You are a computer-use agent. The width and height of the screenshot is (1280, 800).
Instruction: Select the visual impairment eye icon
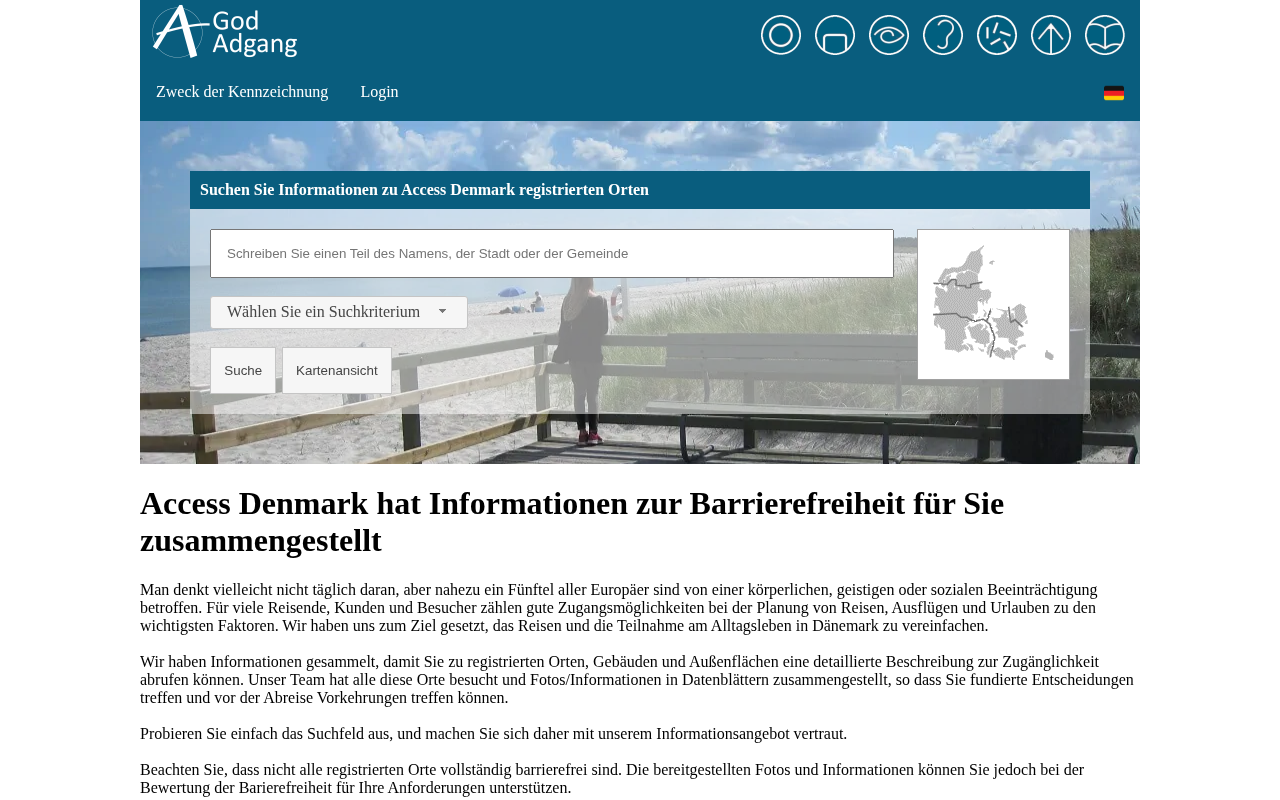pos(889,35)
